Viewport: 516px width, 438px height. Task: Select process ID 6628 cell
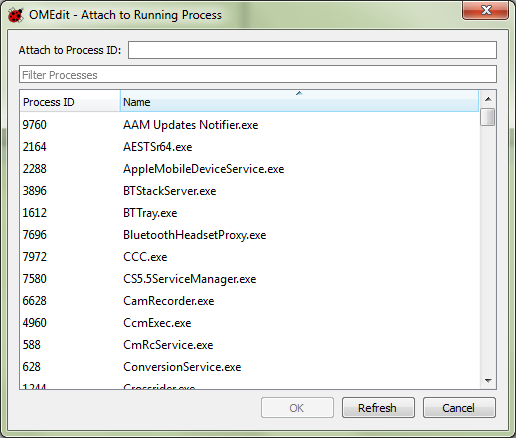35,301
